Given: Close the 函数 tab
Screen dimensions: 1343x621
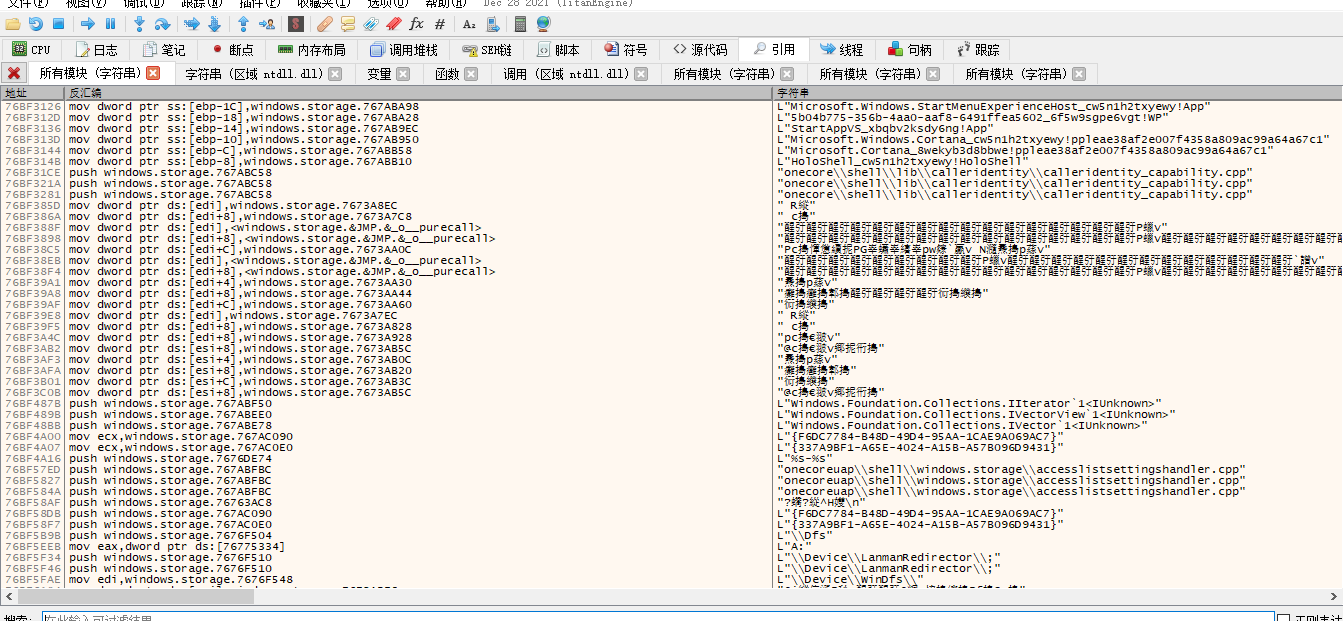Looking at the screenshot, I should click(x=471, y=74).
